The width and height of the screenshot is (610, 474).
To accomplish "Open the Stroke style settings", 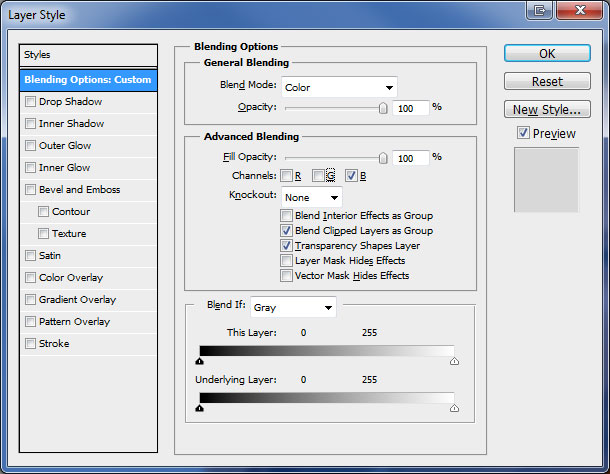I will point(54,344).
